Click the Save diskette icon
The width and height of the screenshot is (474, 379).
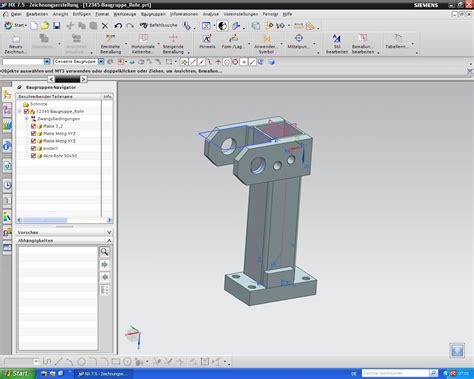(x=56, y=25)
